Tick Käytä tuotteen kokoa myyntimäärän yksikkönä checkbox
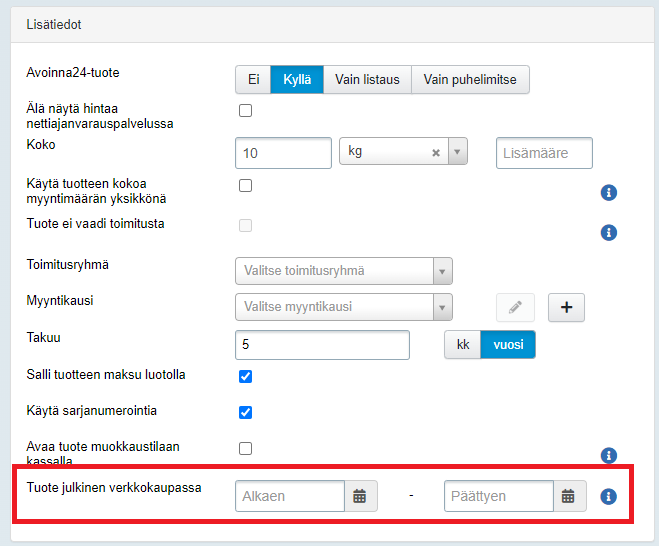The height and width of the screenshot is (546, 659). [x=245, y=185]
